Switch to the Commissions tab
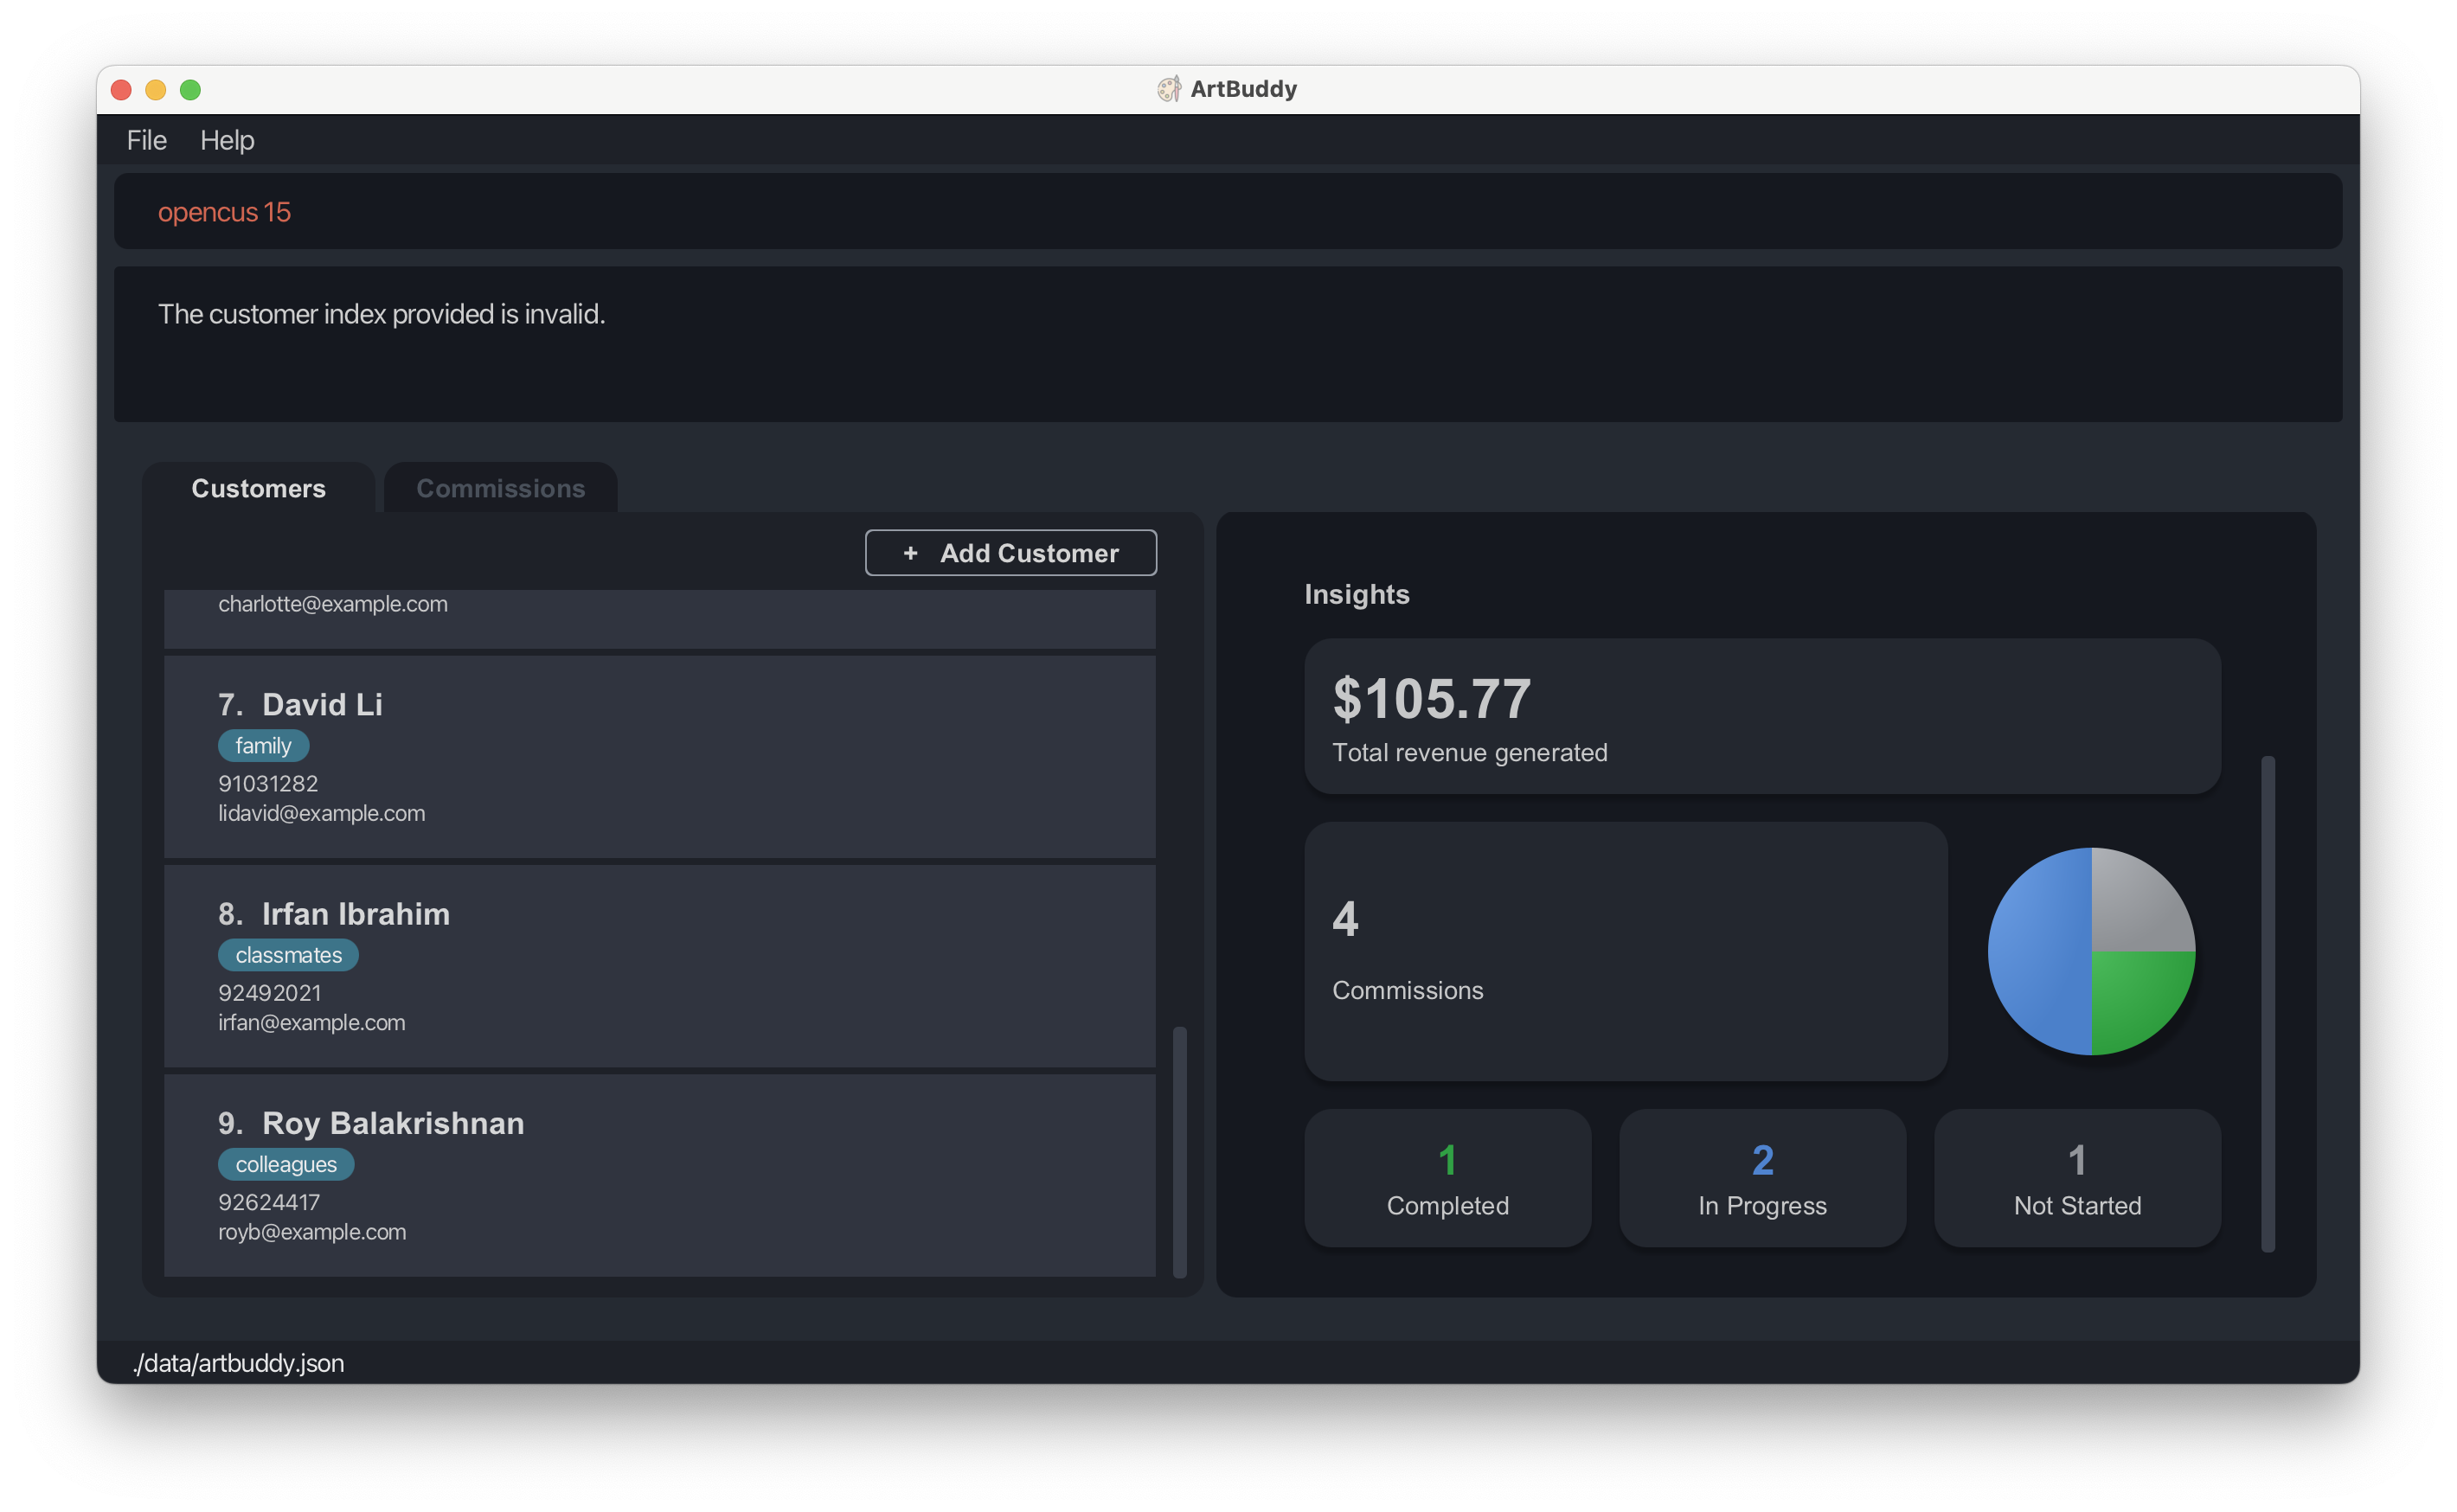This screenshot has height=1512, width=2457. tap(500, 488)
